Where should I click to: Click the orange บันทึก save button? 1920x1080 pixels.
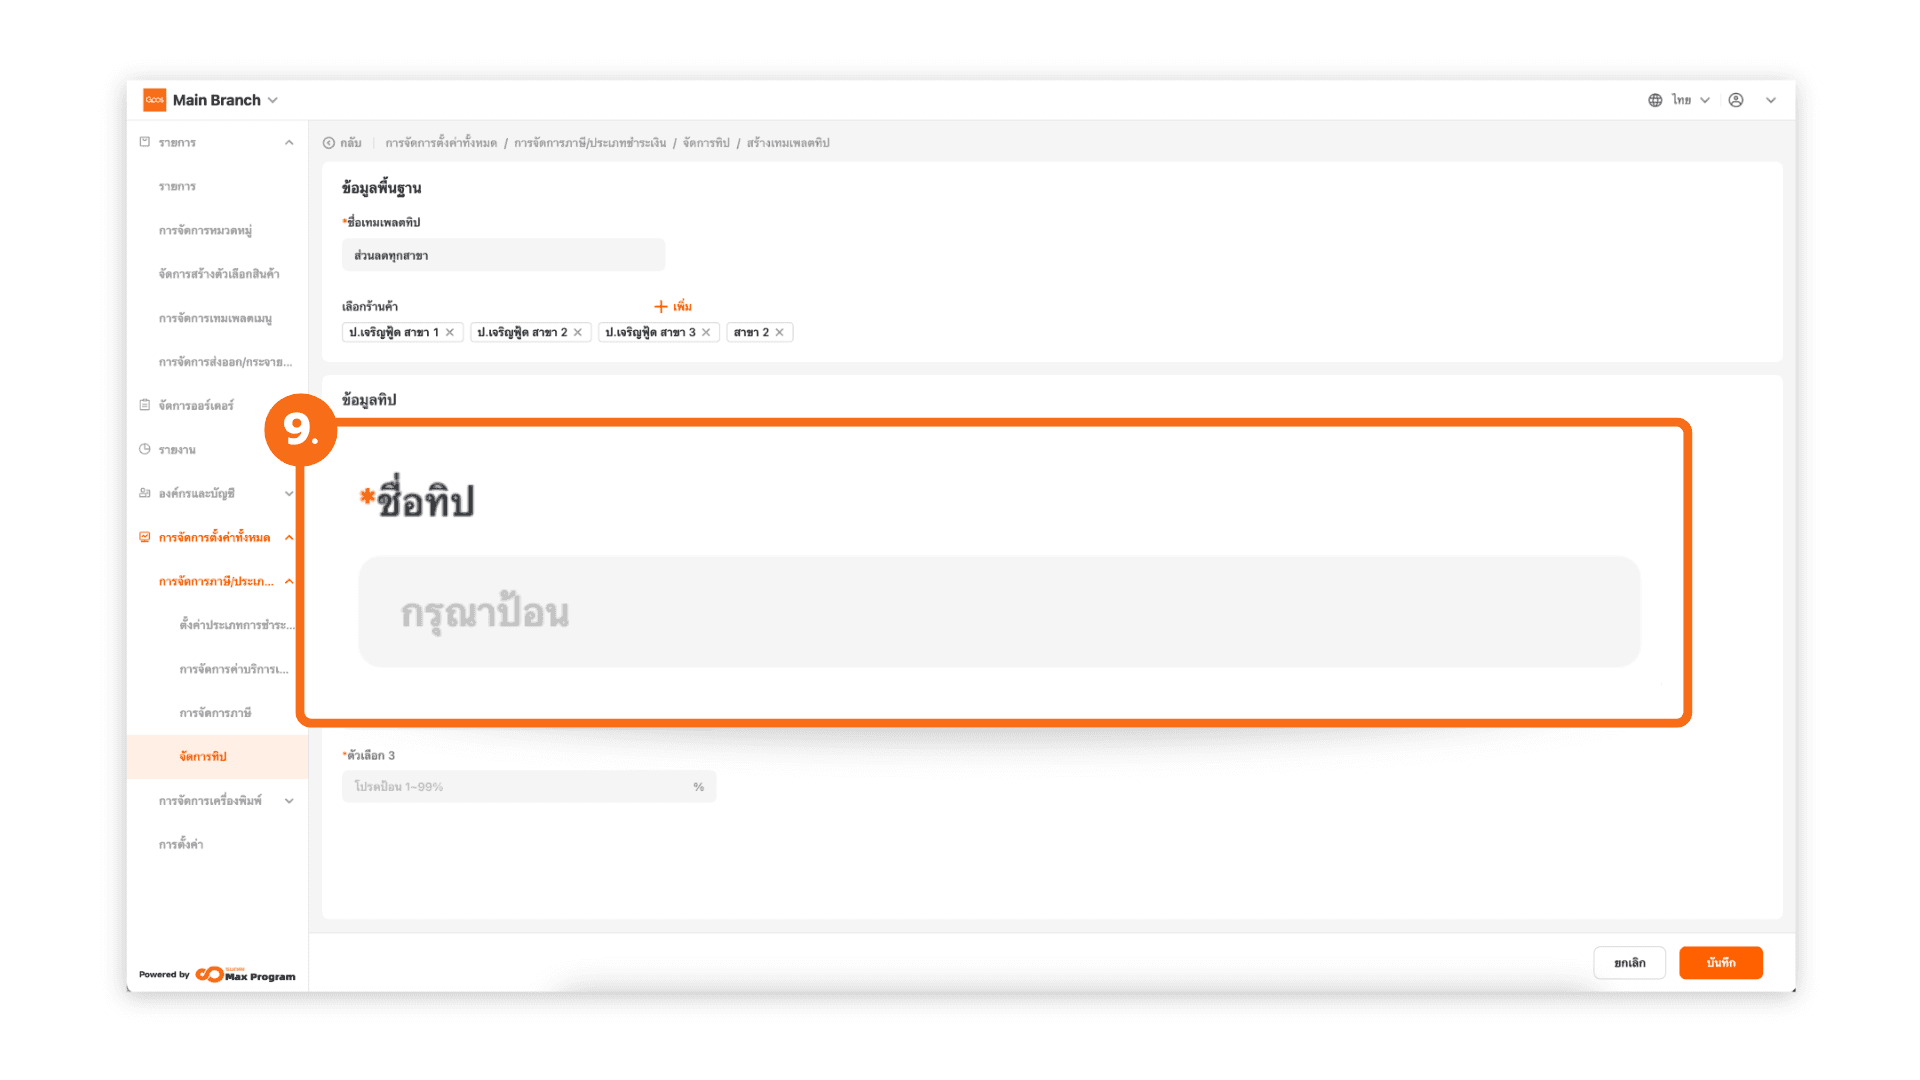(x=1720, y=962)
